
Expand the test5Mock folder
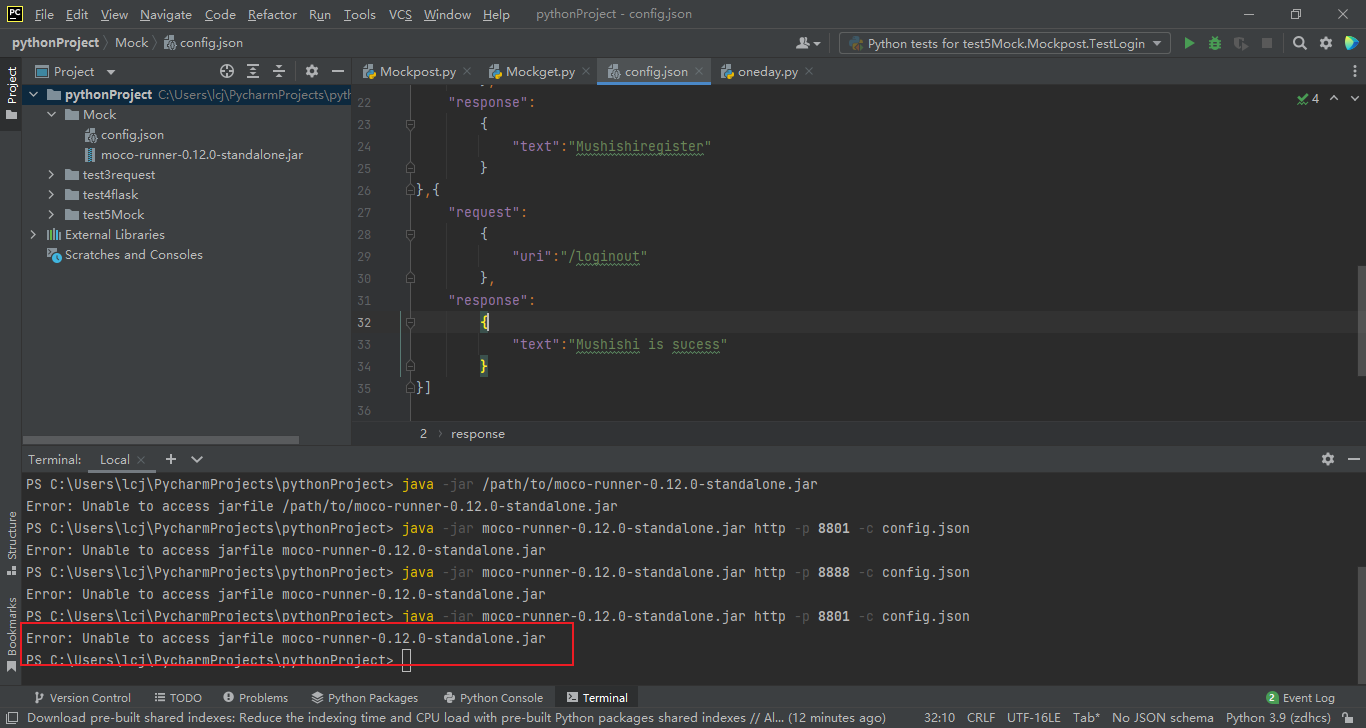point(51,214)
